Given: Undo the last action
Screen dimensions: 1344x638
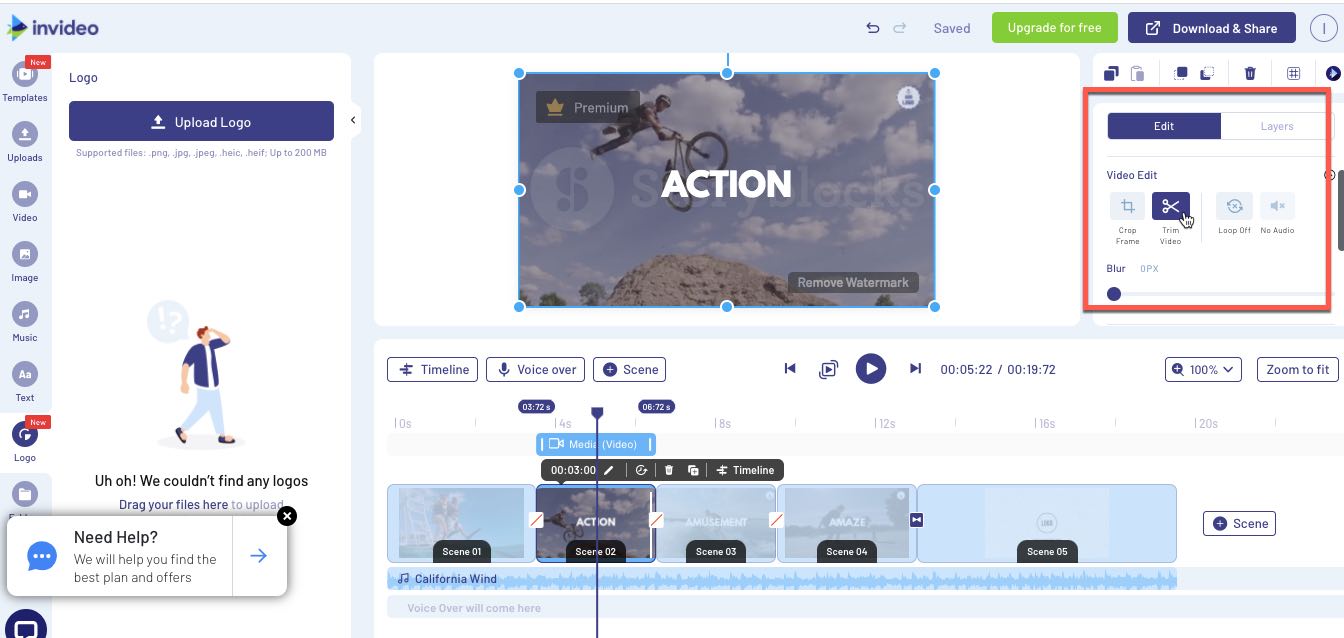Looking at the screenshot, I should pos(873,28).
